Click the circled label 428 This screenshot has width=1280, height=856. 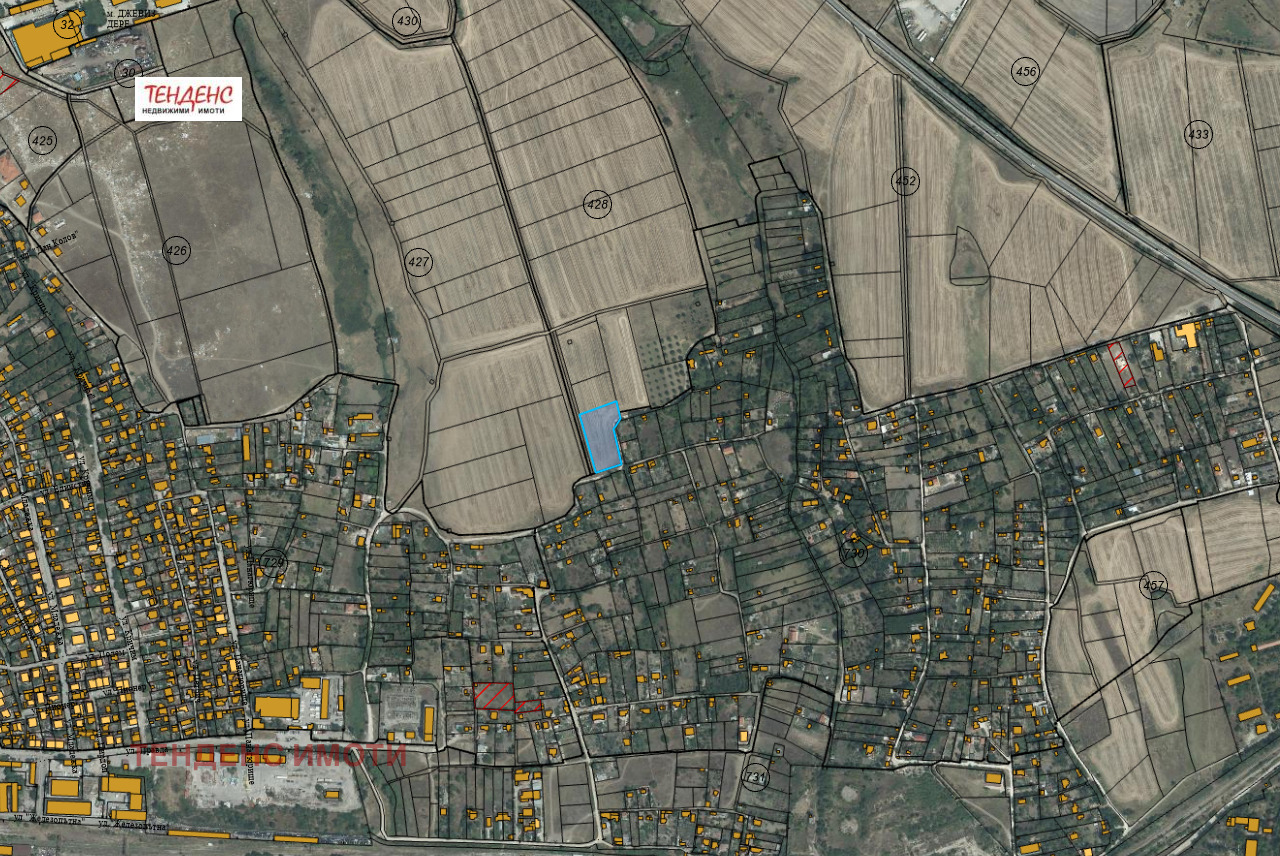[597, 205]
